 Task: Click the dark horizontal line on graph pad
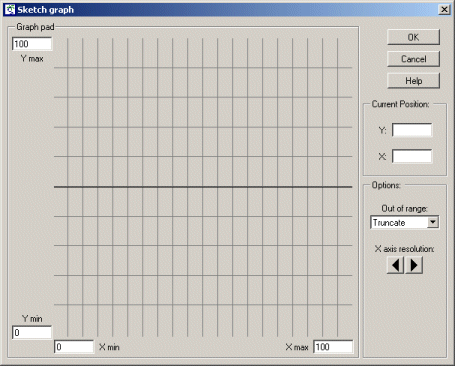(203, 187)
